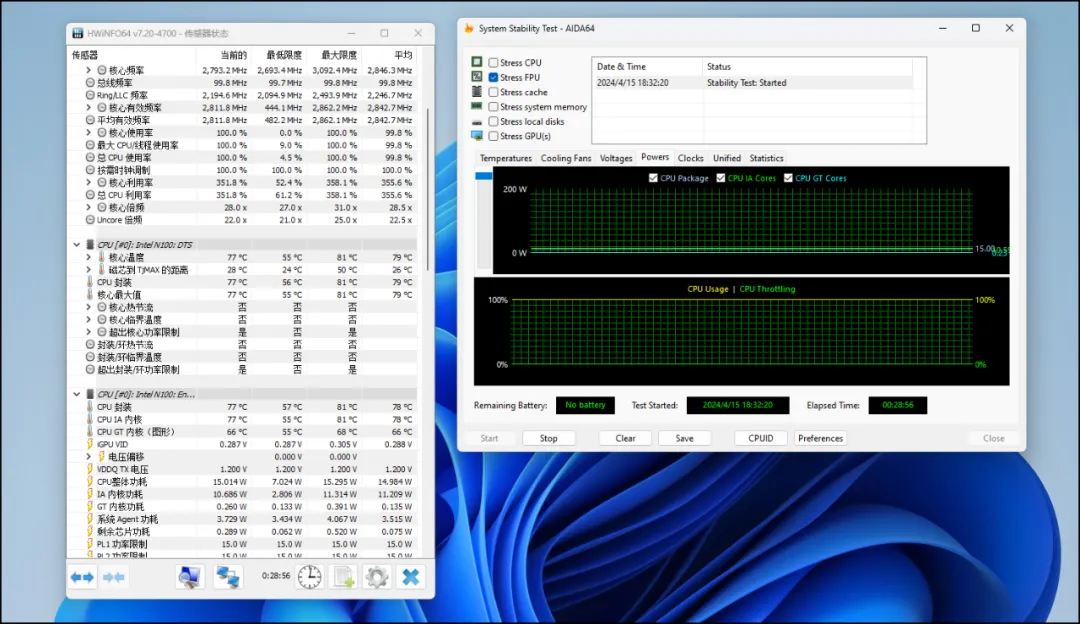Click the HWiNFO sensor list vertical scrollbar
The width and height of the screenshot is (1080, 624).
[428, 189]
